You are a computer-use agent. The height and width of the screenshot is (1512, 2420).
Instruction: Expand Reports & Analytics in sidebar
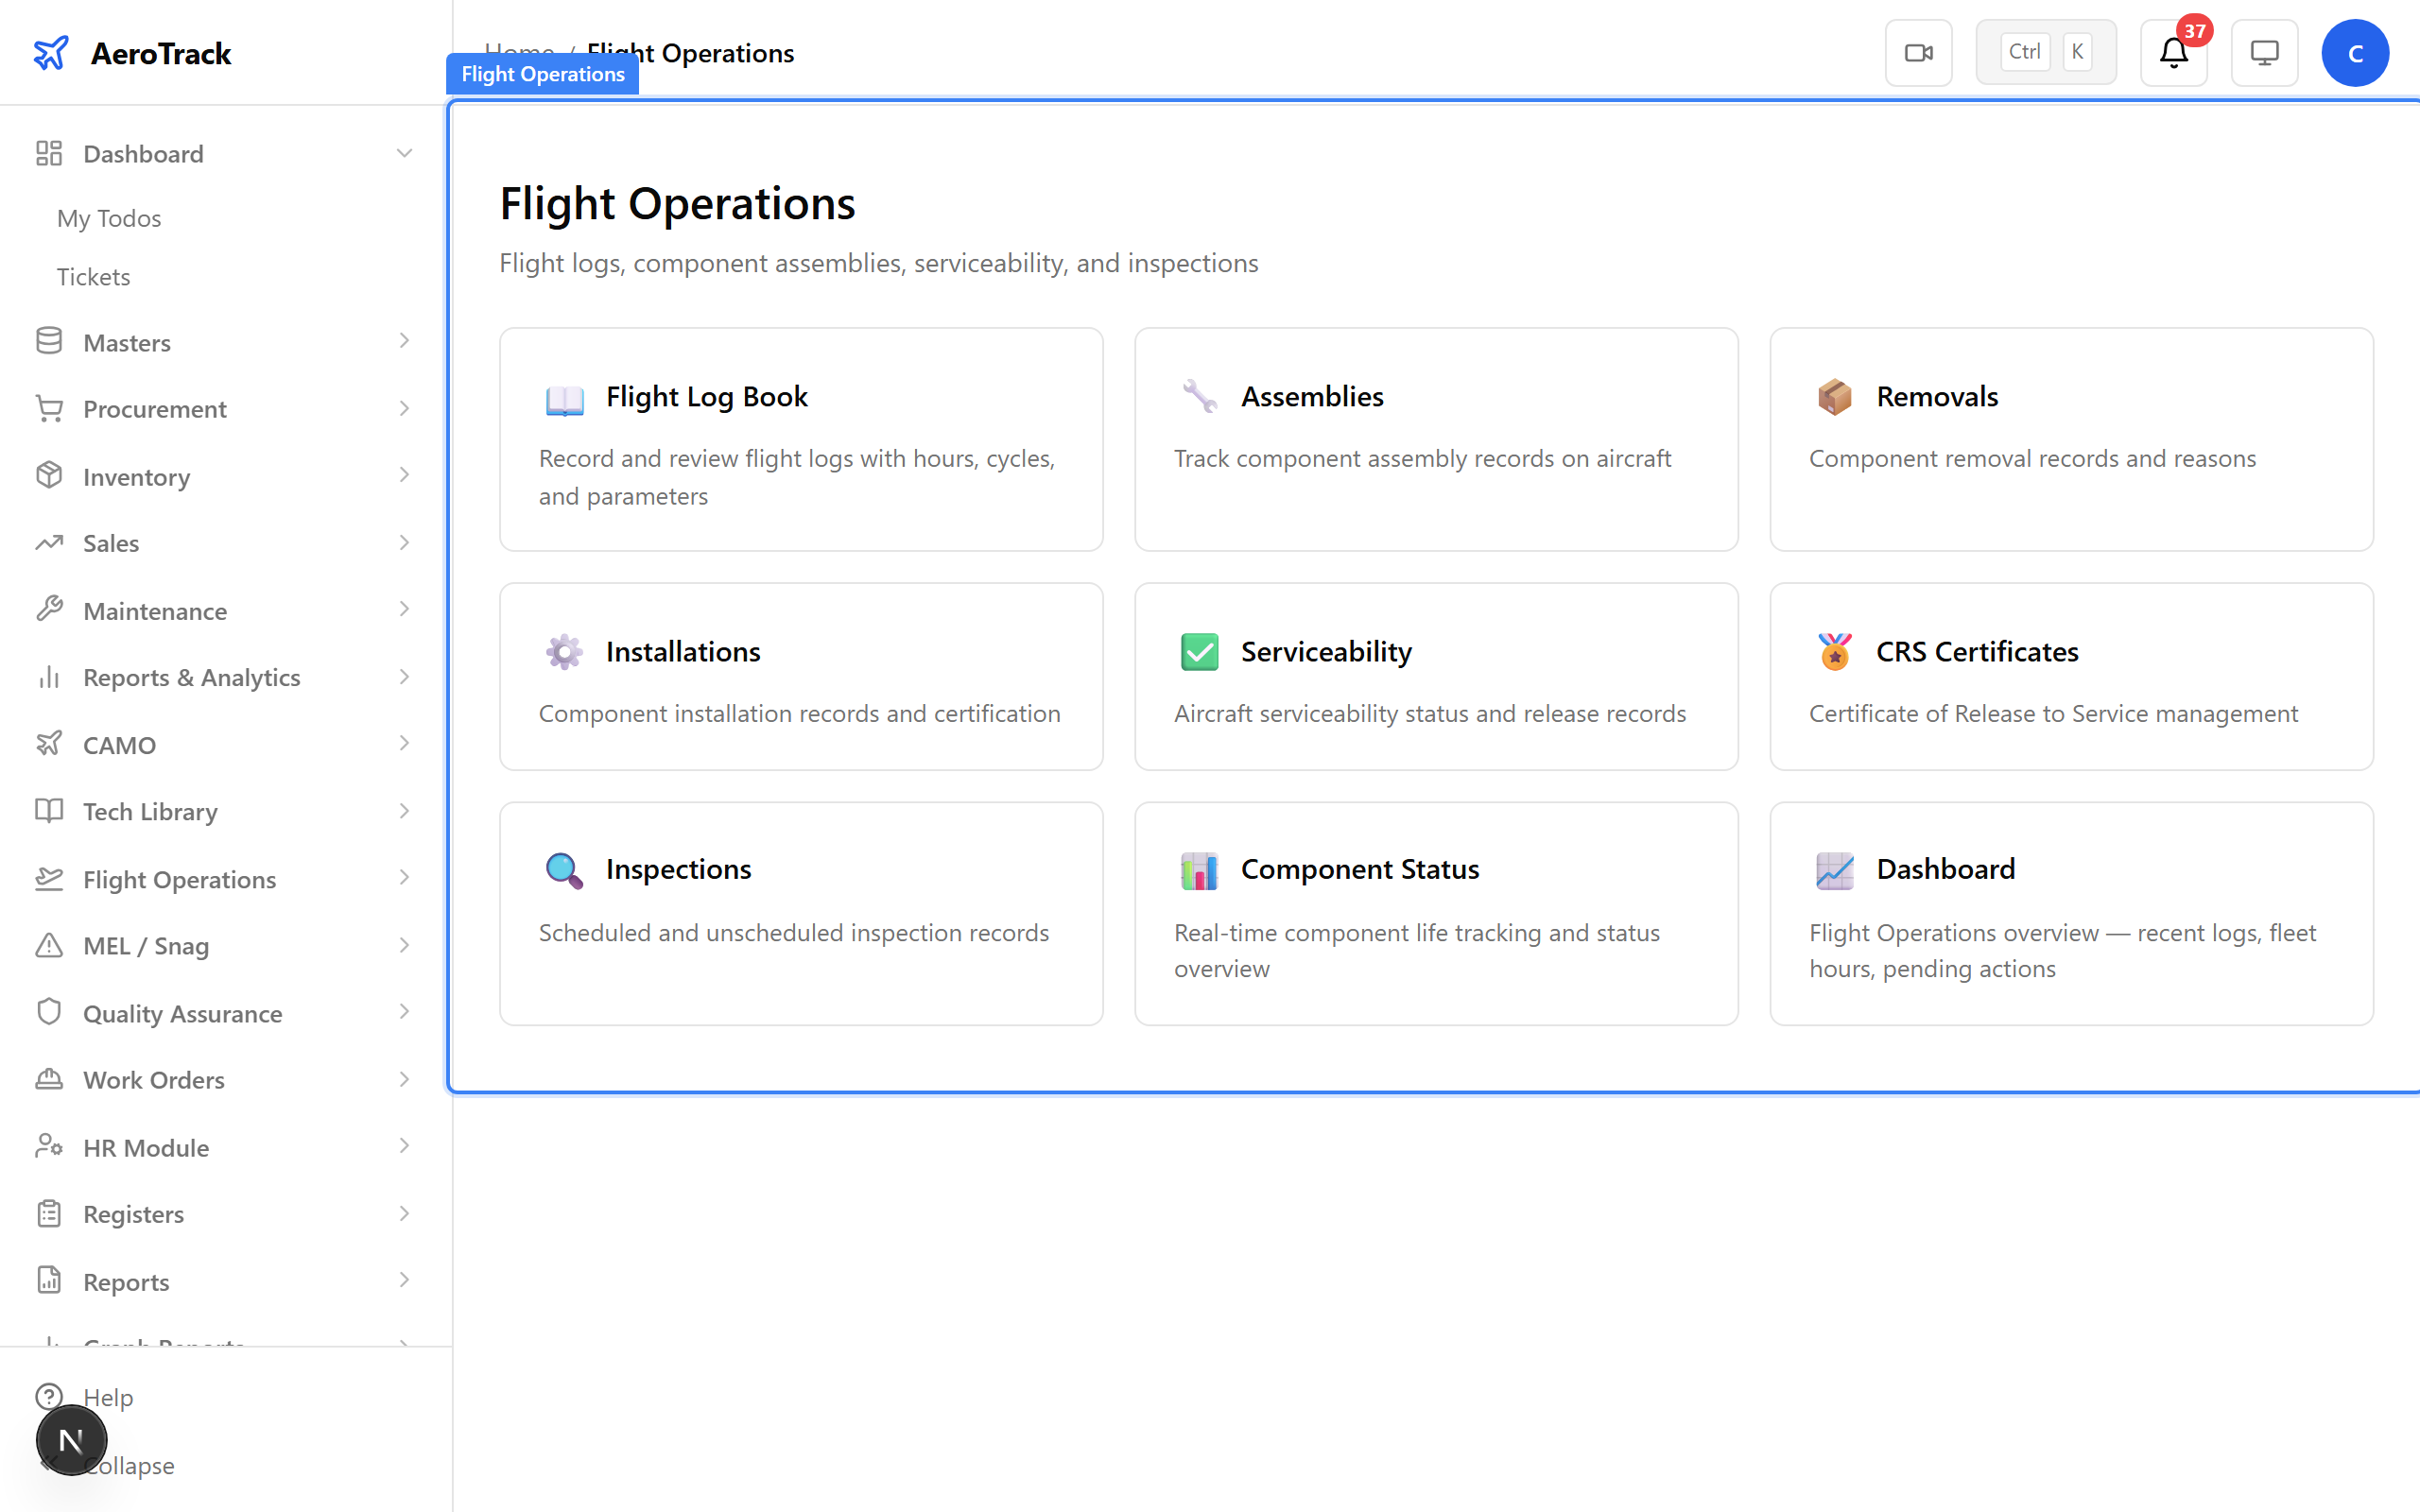(x=403, y=677)
